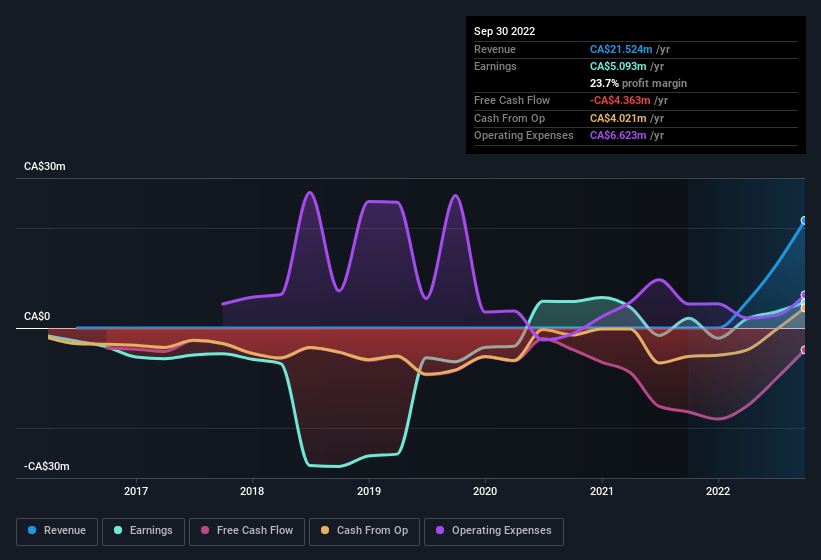This screenshot has width=821, height=560.
Task: Click the orange Cash From Op dot
Action: pyautogui.click(x=325, y=530)
